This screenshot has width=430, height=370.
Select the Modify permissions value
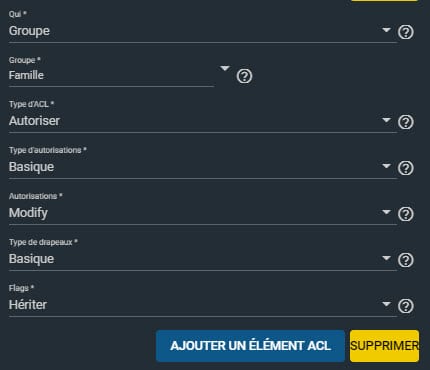tap(28, 213)
